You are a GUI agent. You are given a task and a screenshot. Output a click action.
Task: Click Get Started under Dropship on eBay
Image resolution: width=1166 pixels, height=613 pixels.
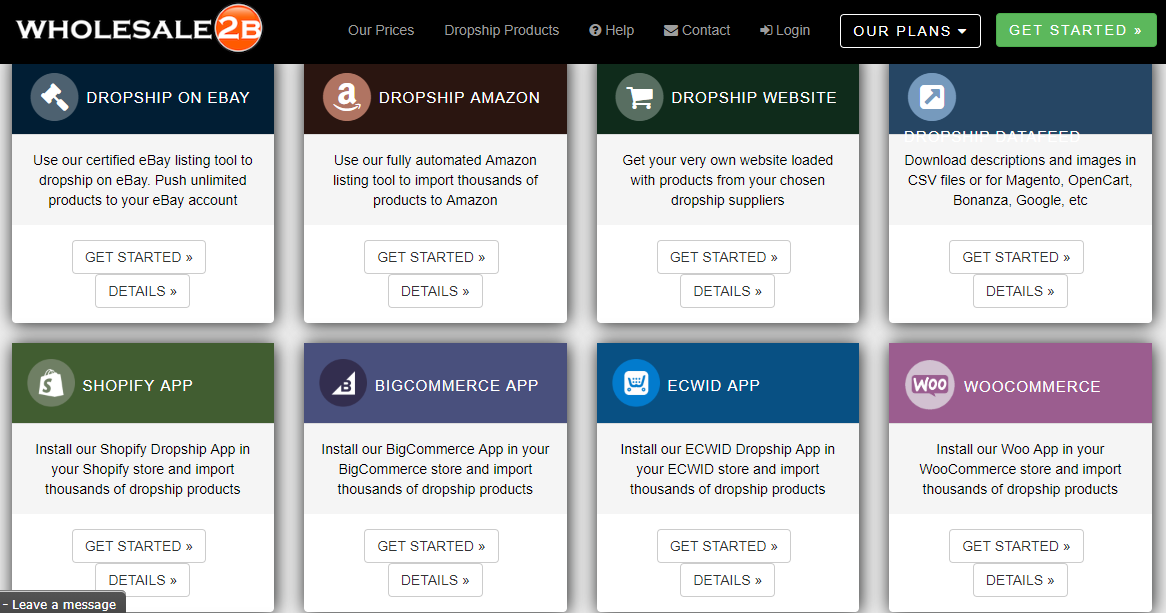pyautogui.click(x=139, y=257)
